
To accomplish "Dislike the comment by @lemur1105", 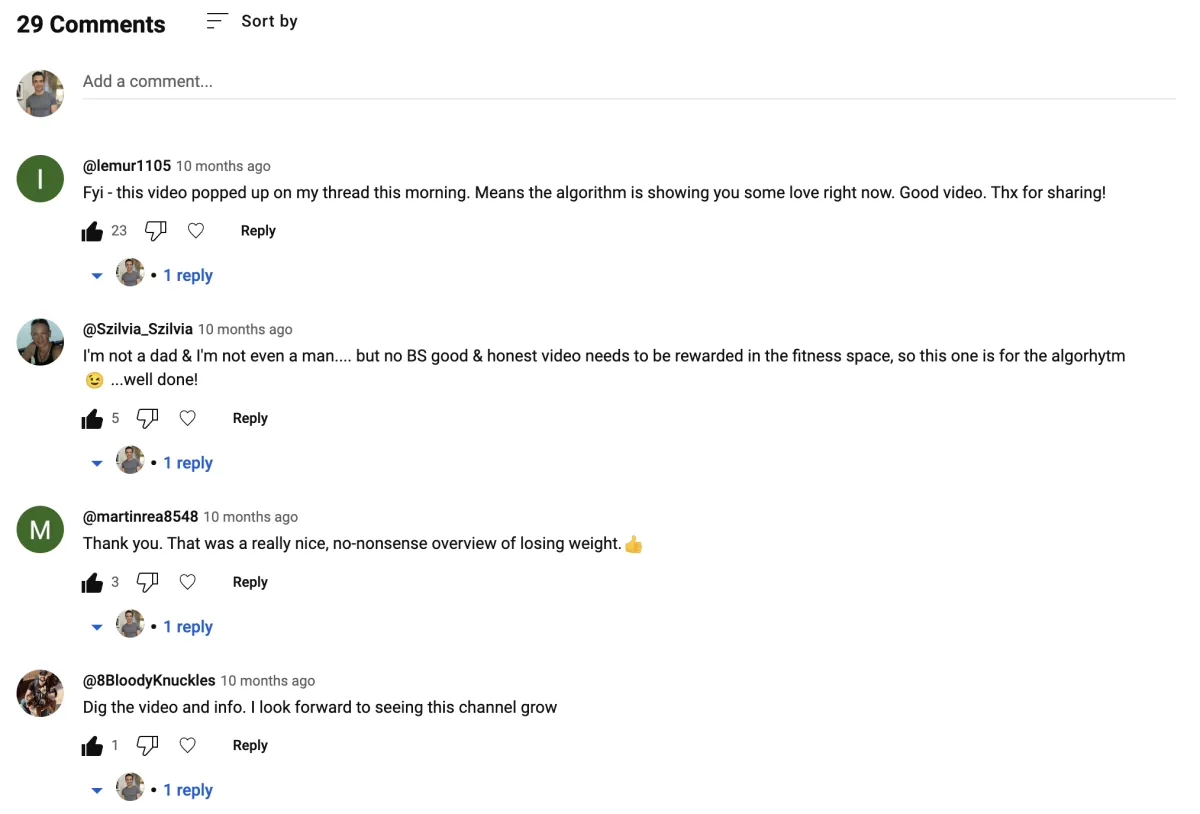I will click(156, 231).
